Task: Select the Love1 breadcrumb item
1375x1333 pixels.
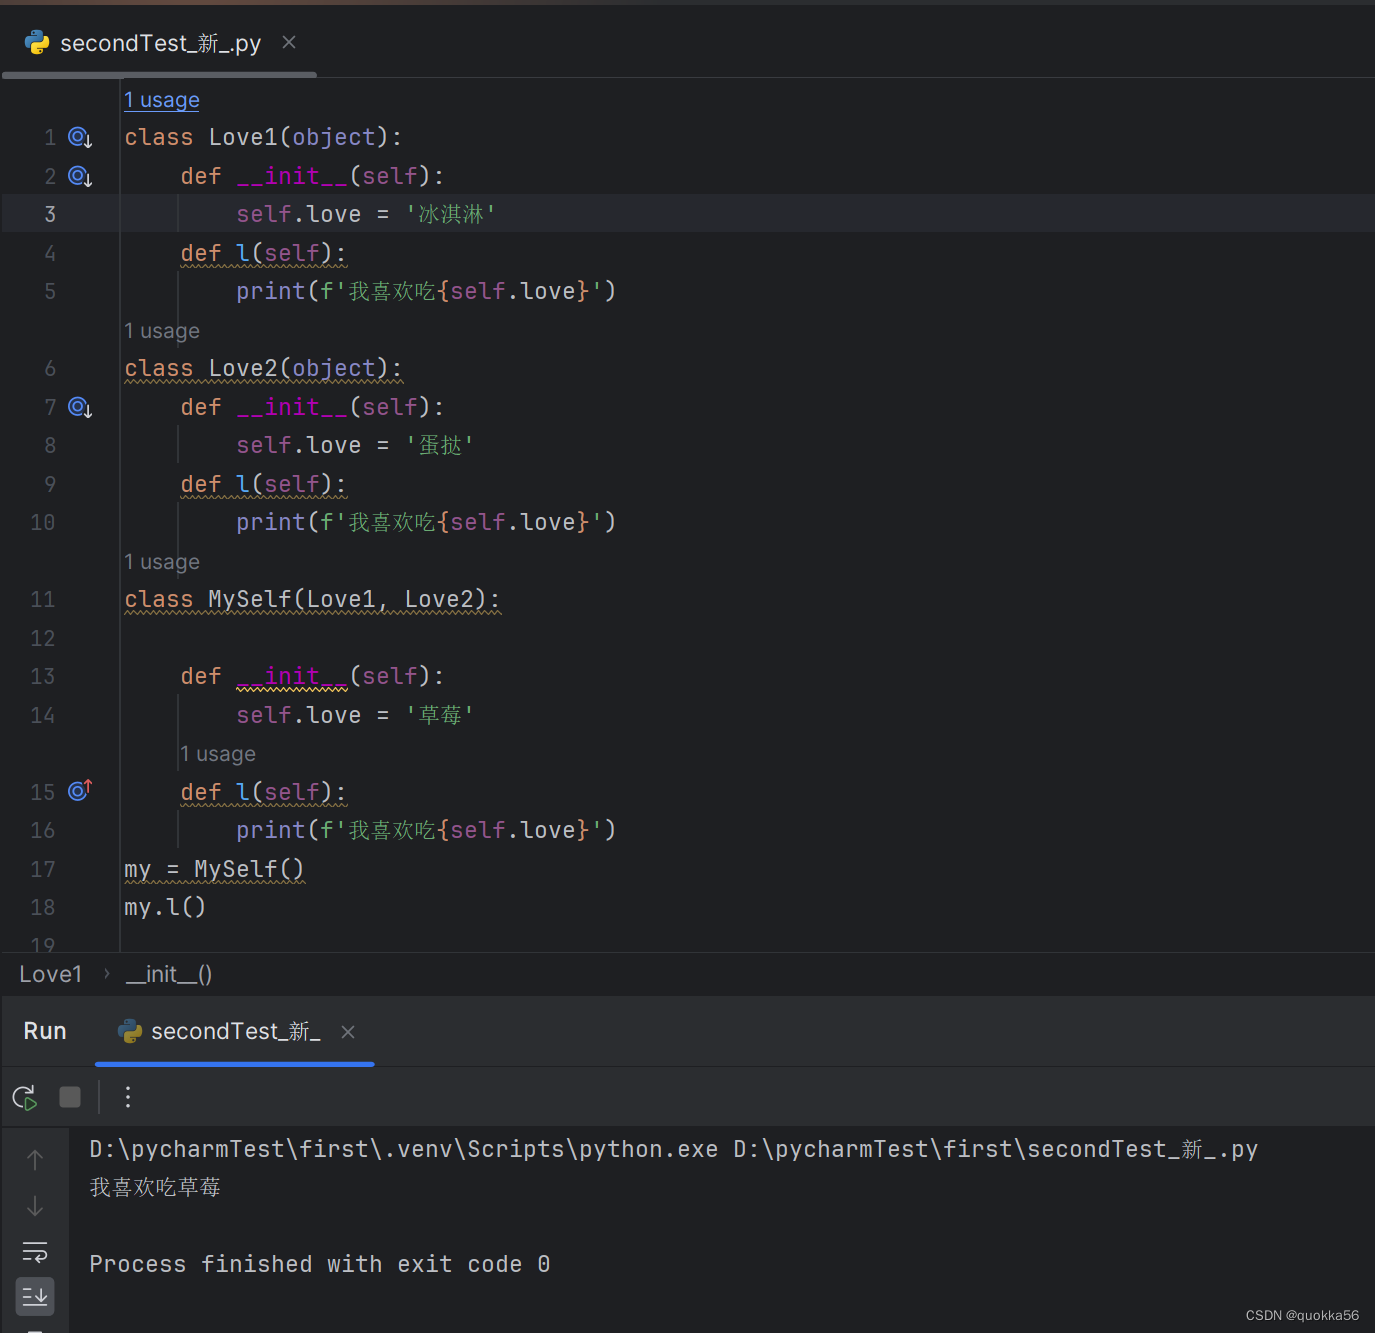Action: (51, 974)
